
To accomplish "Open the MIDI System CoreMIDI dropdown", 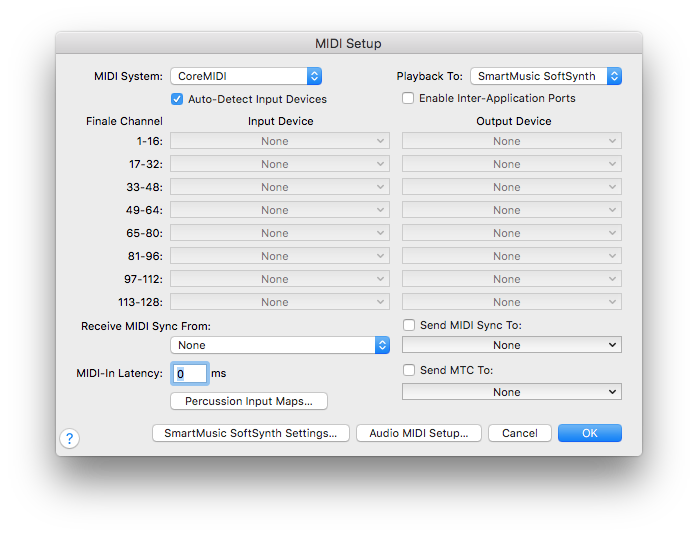I will 246,76.
